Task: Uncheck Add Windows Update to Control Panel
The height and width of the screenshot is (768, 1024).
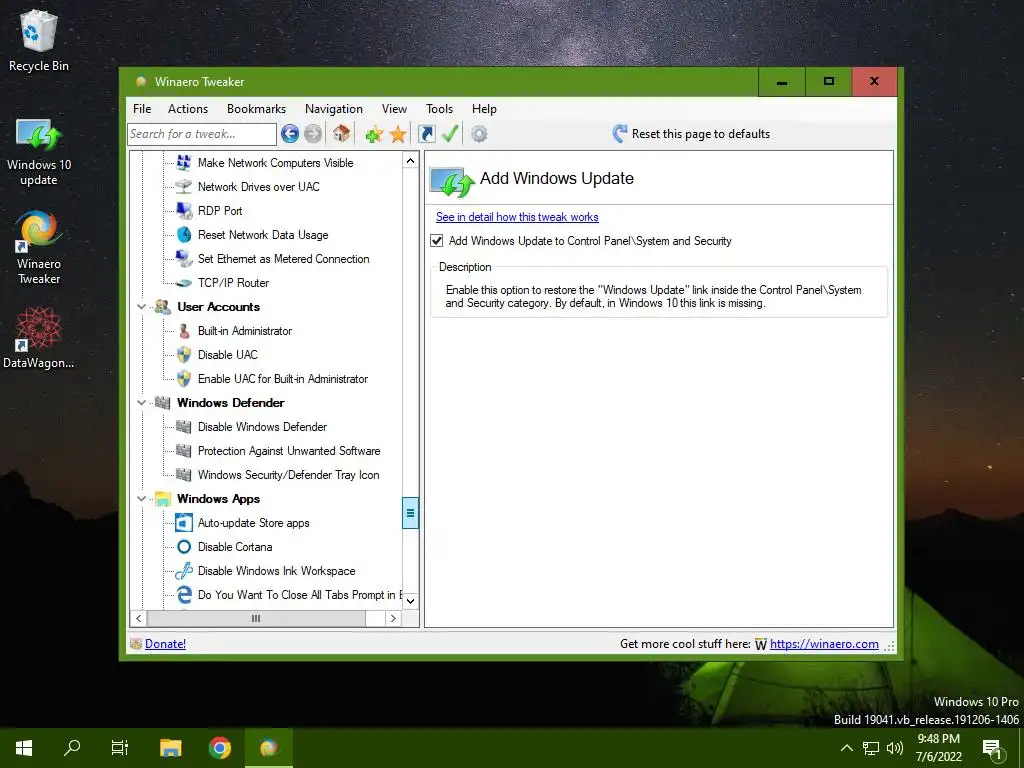Action: (437, 241)
